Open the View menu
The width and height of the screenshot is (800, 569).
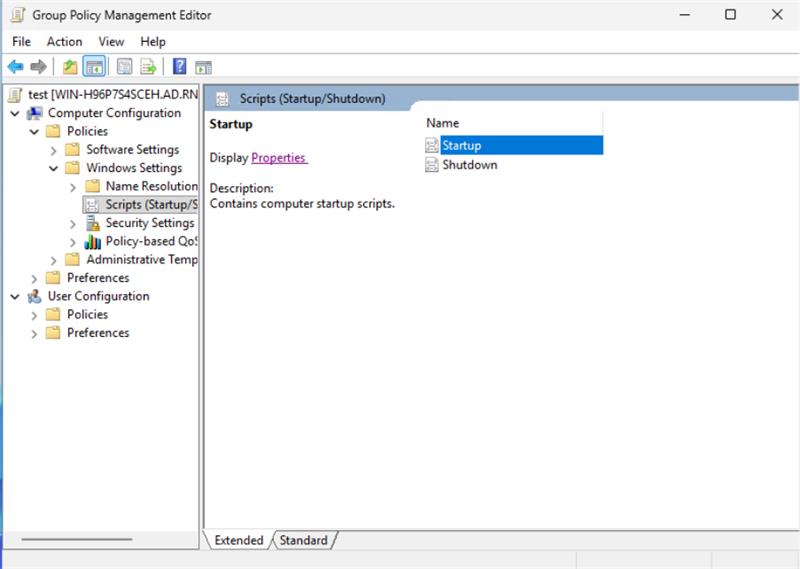tap(111, 41)
